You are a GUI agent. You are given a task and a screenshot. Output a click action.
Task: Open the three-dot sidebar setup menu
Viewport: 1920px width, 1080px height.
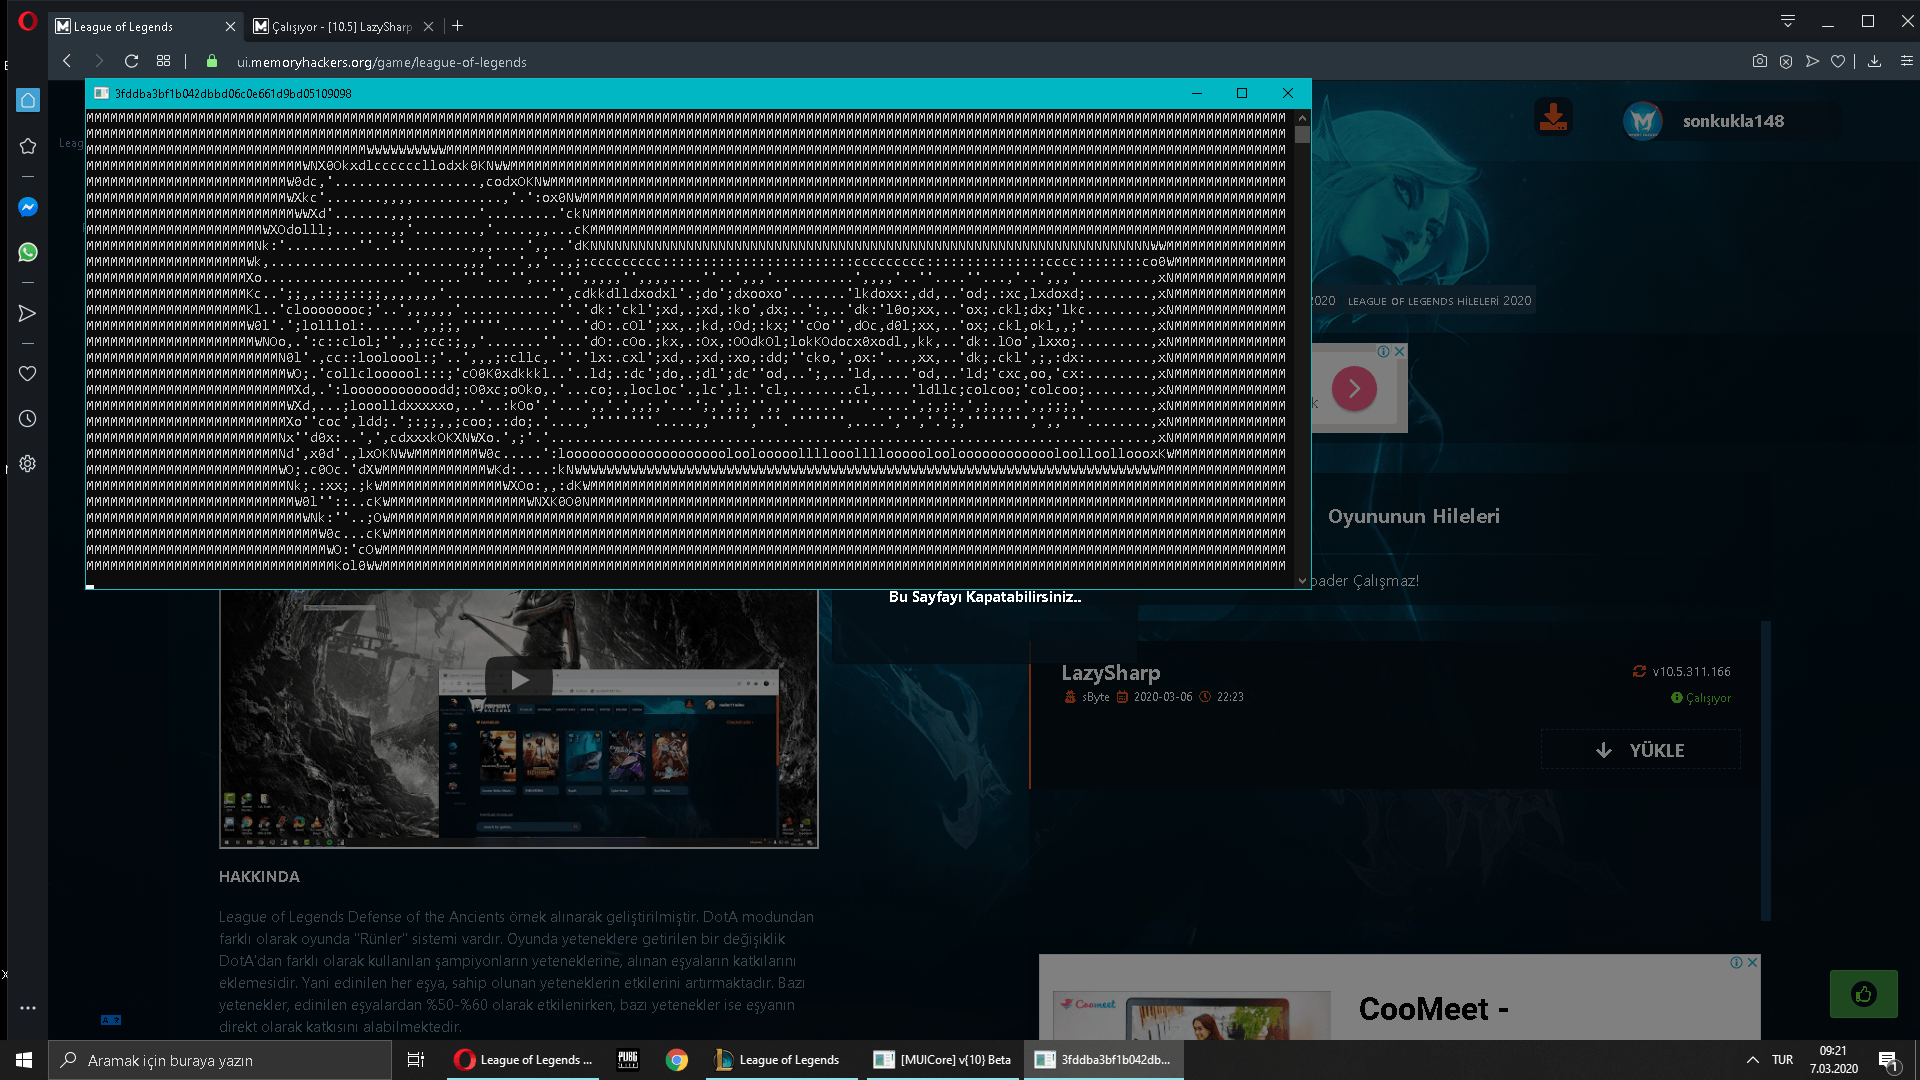[28, 1008]
